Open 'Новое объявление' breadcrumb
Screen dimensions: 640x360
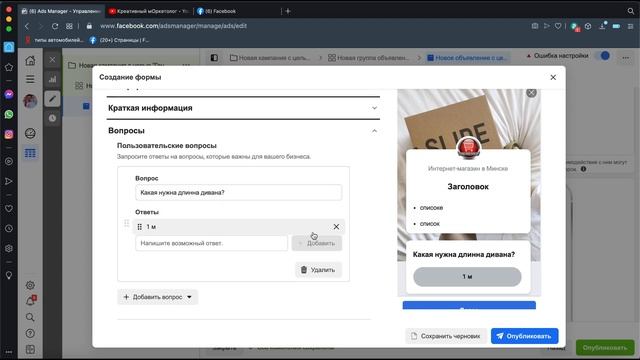[467, 58]
